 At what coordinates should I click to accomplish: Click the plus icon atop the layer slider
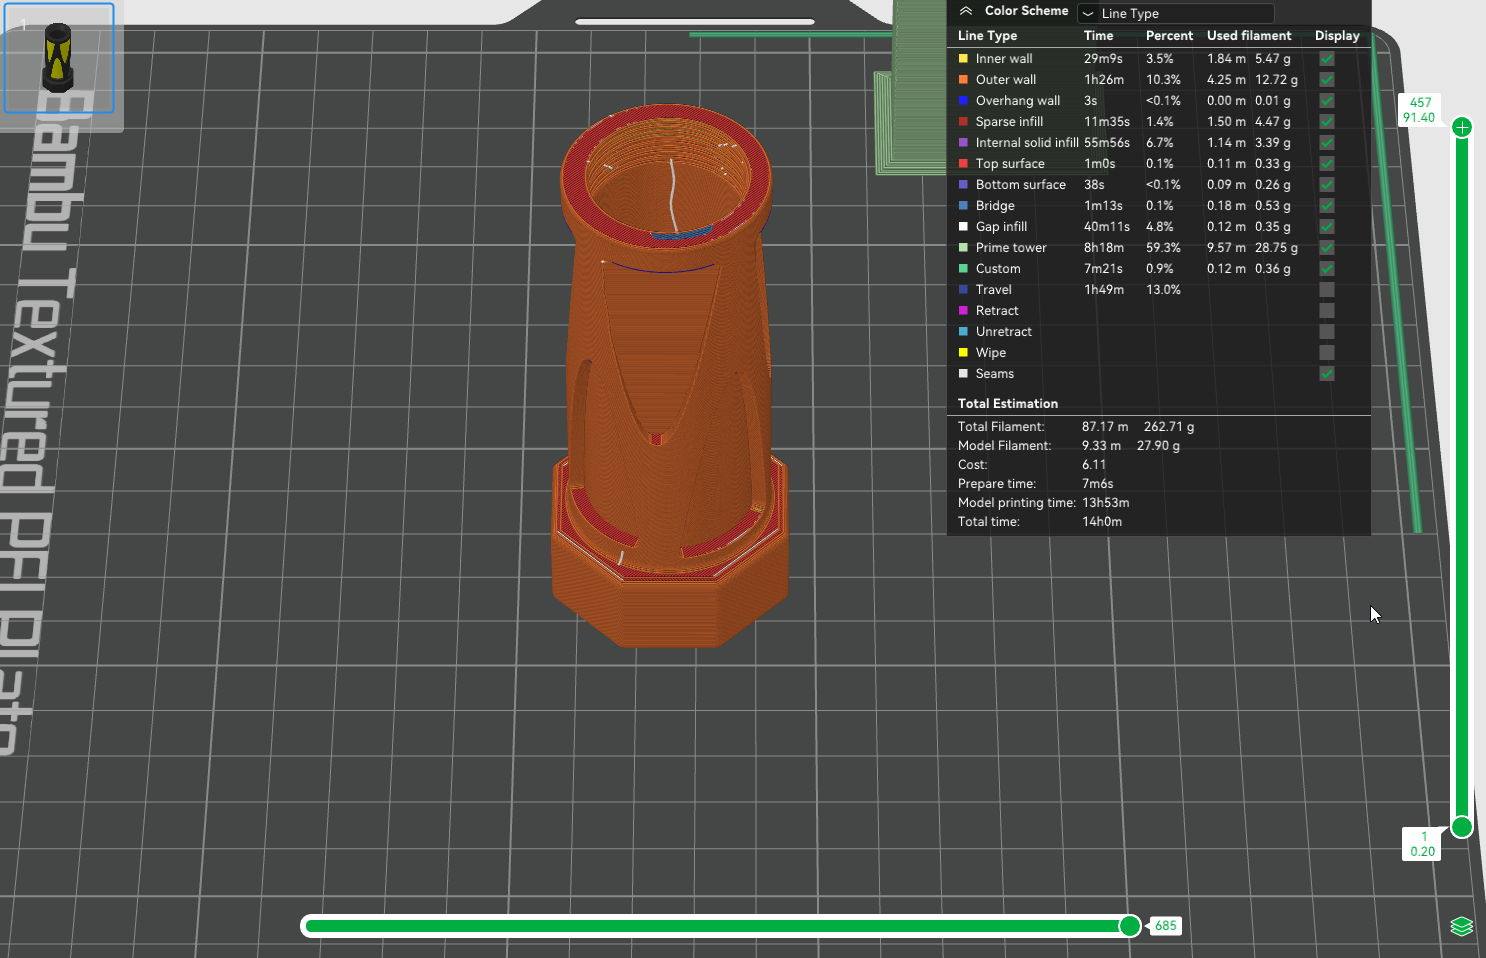(1462, 127)
